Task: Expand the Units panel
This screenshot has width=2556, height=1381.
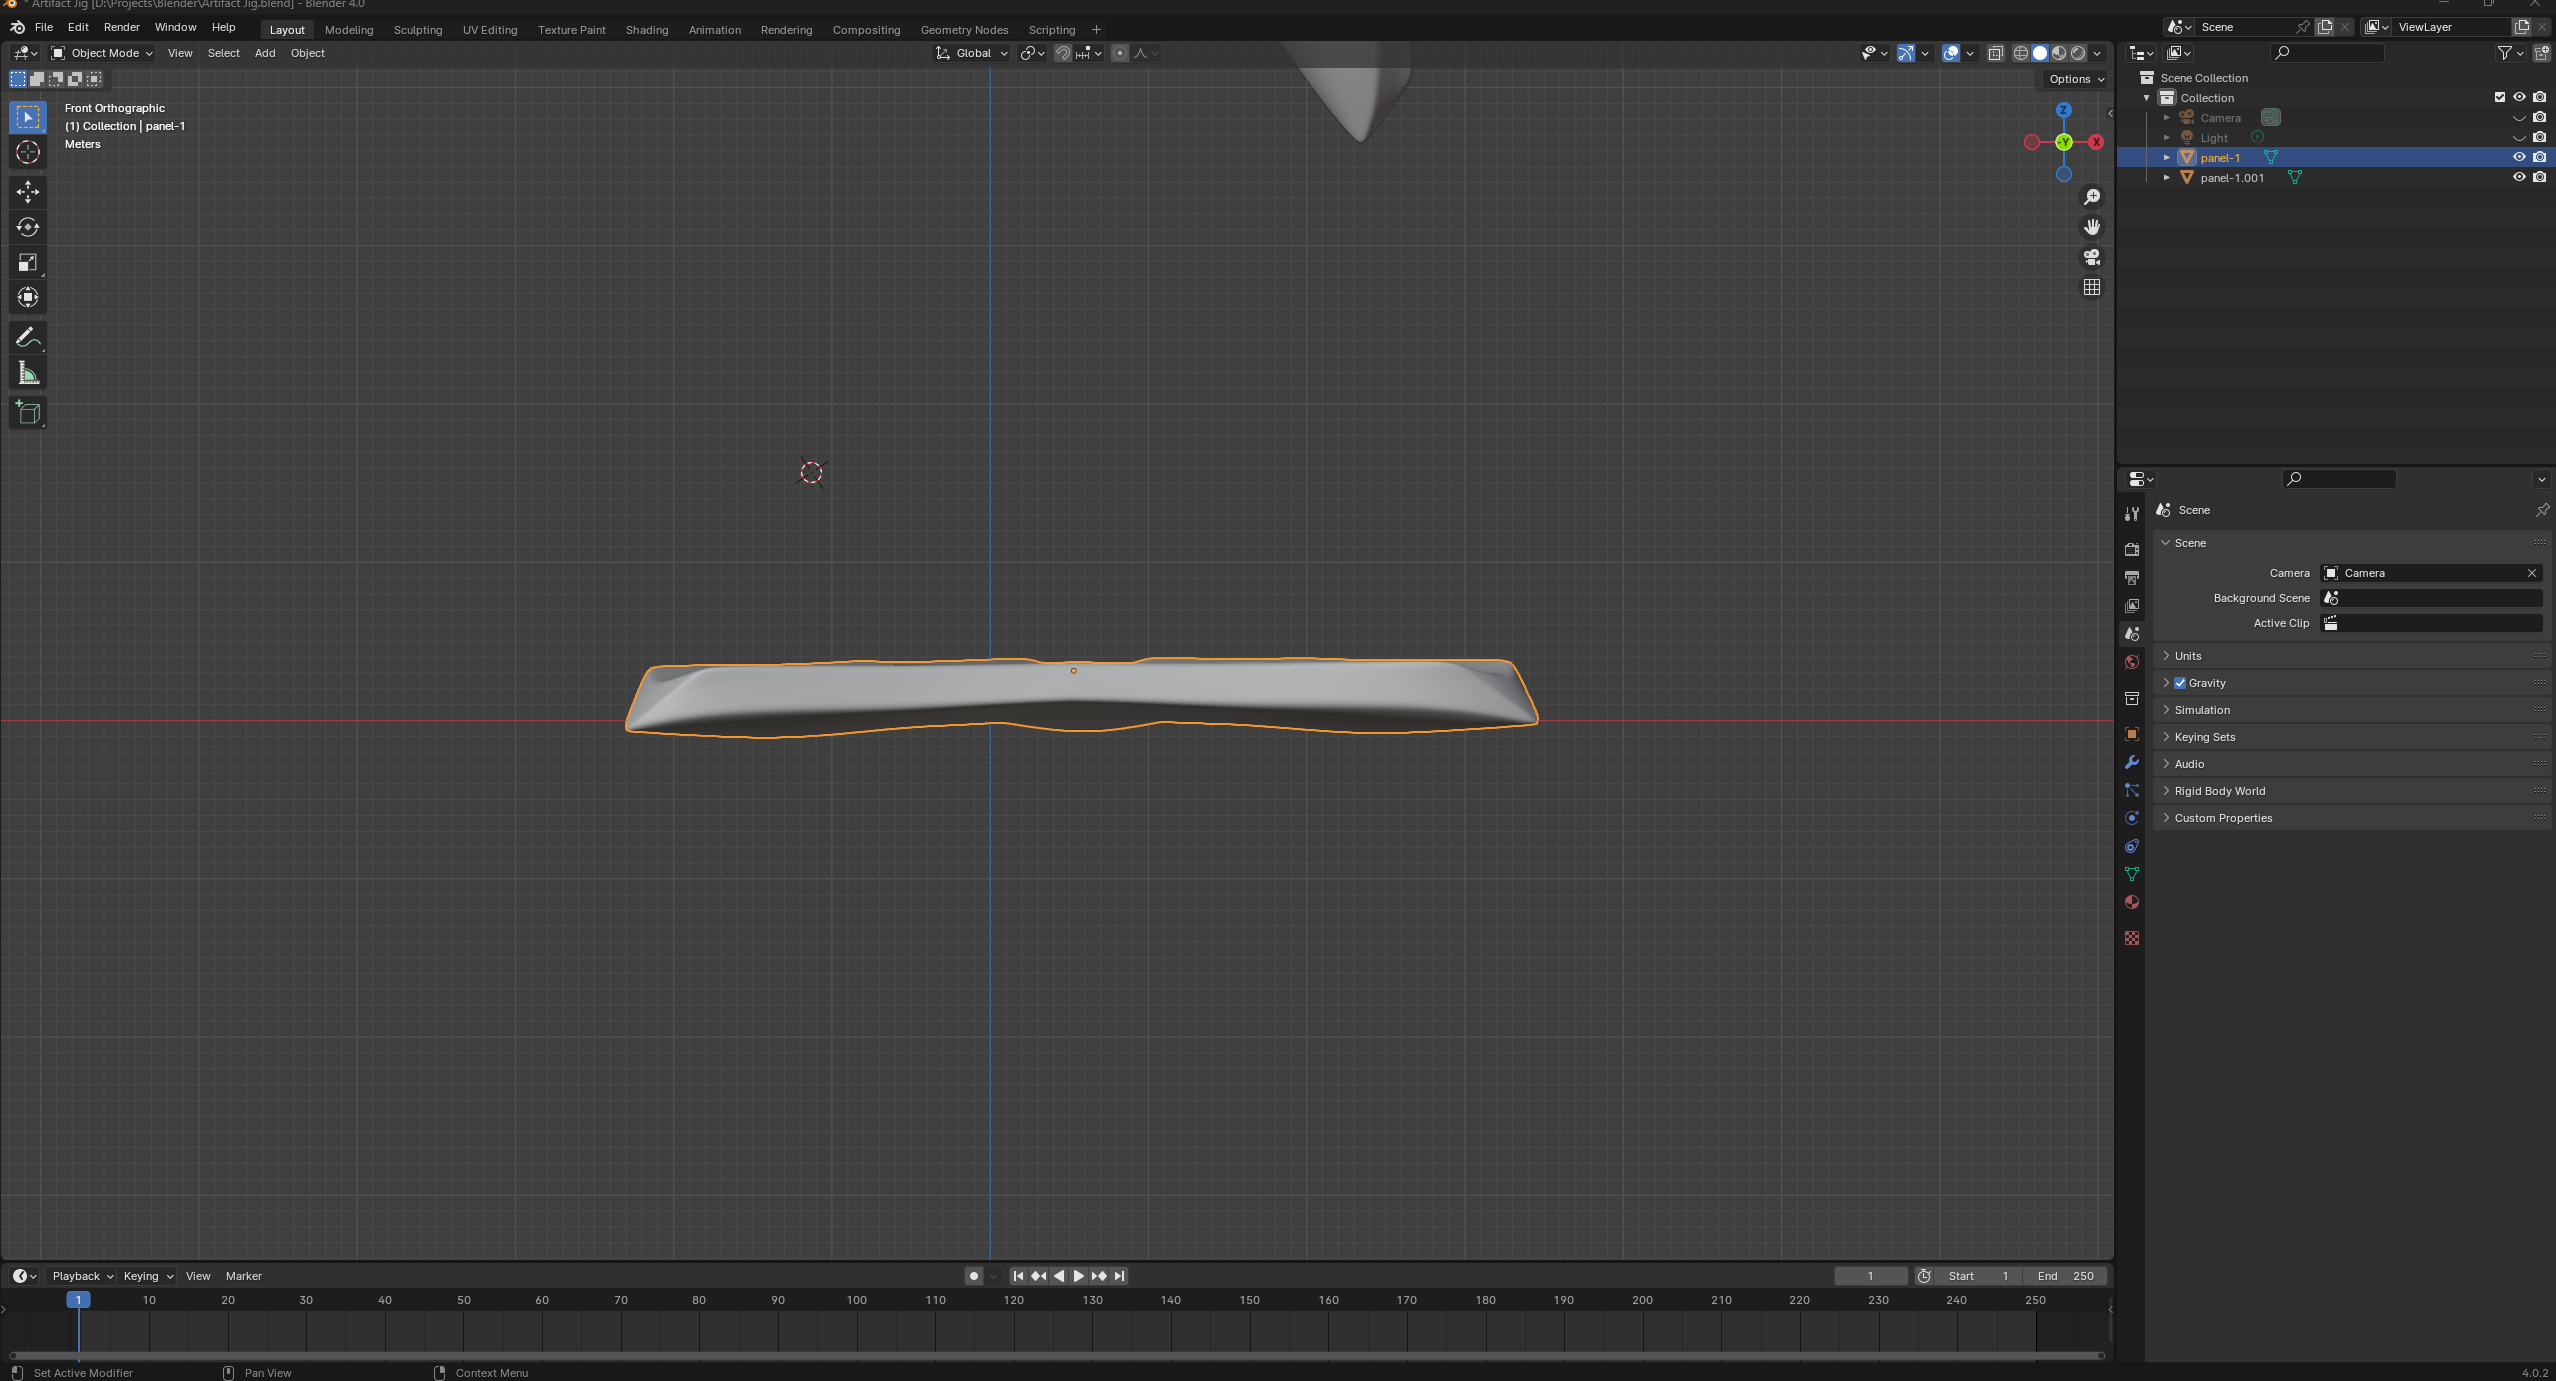Action: (2188, 656)
